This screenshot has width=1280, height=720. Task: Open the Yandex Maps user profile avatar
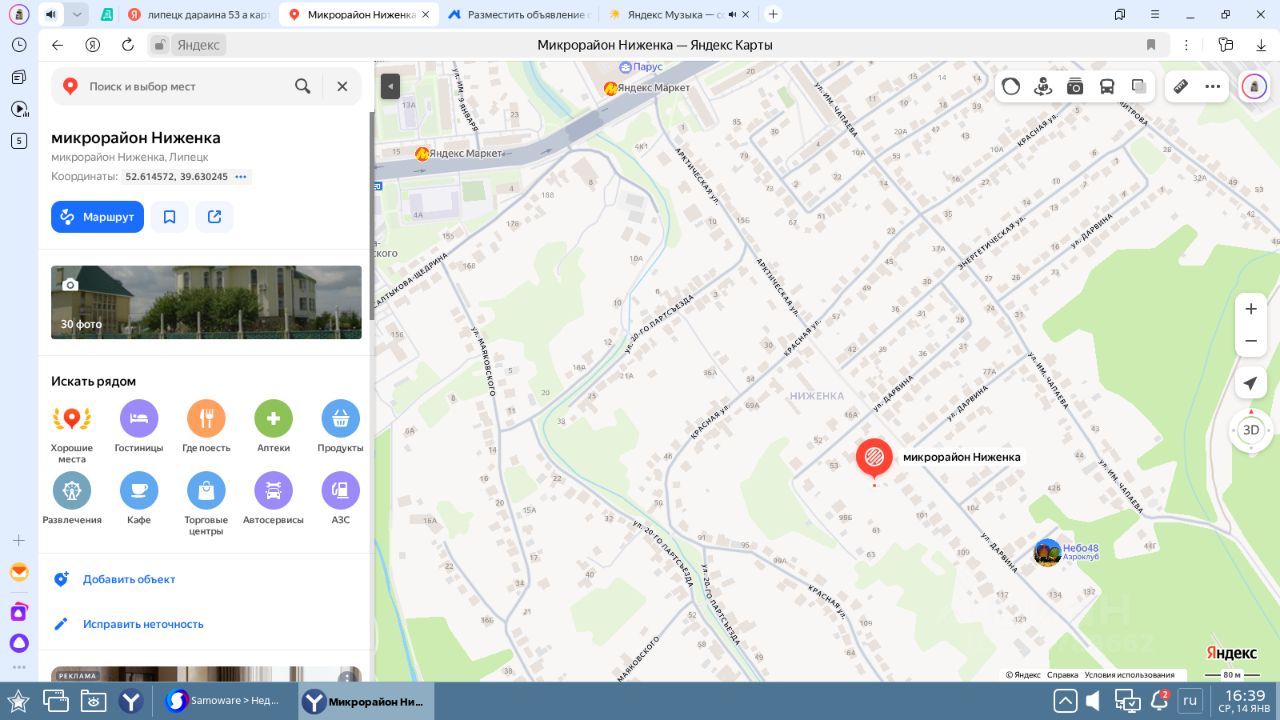point(1254,86)
